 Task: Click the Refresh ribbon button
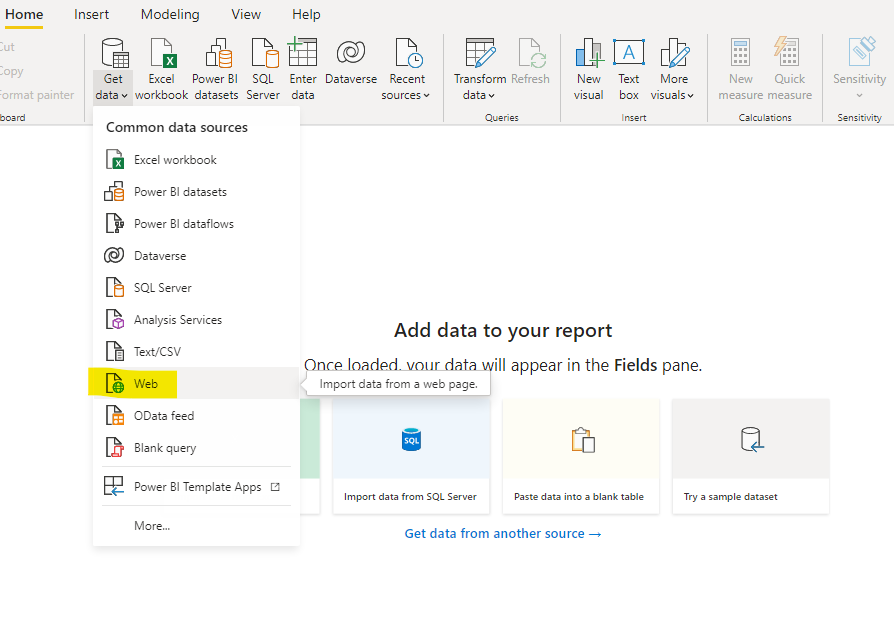(x=531, y=62)
